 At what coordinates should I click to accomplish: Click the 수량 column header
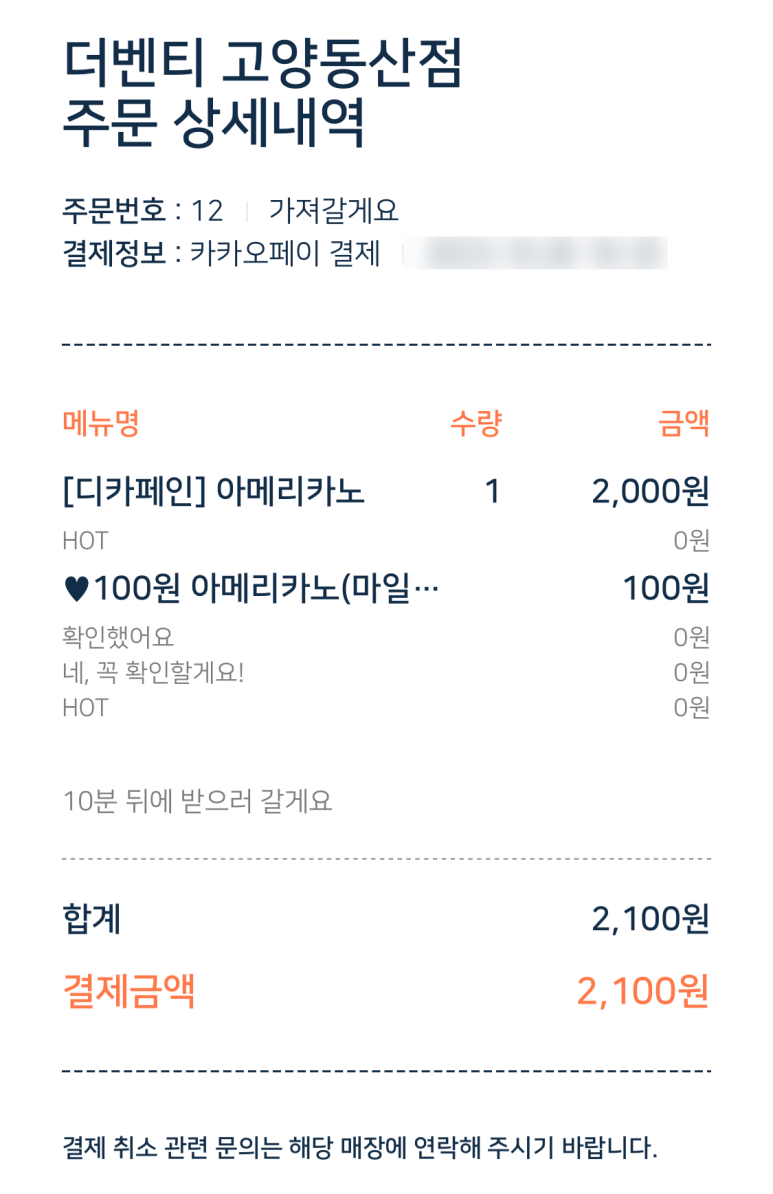475,423
